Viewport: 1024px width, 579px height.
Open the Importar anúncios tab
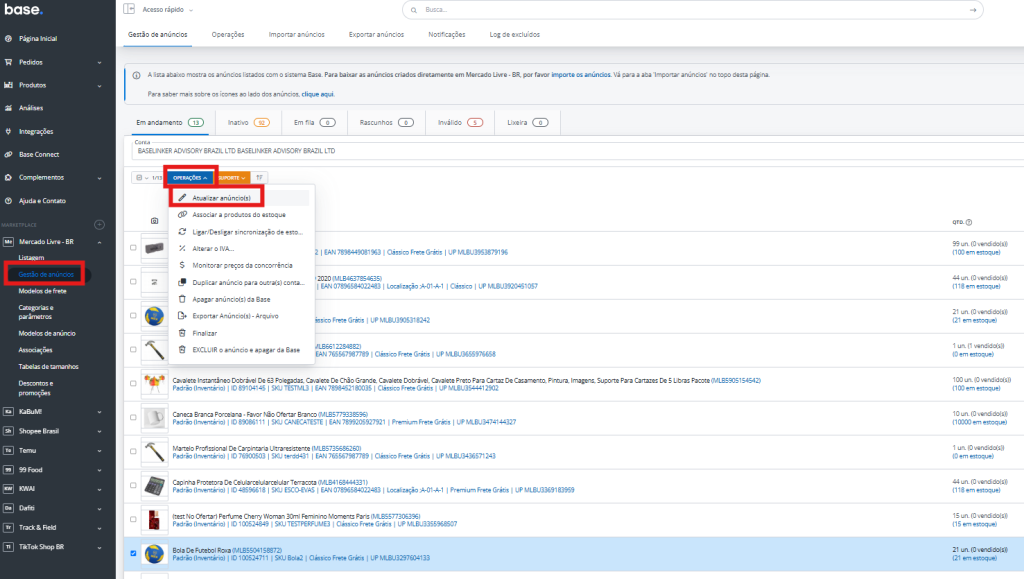296,35
